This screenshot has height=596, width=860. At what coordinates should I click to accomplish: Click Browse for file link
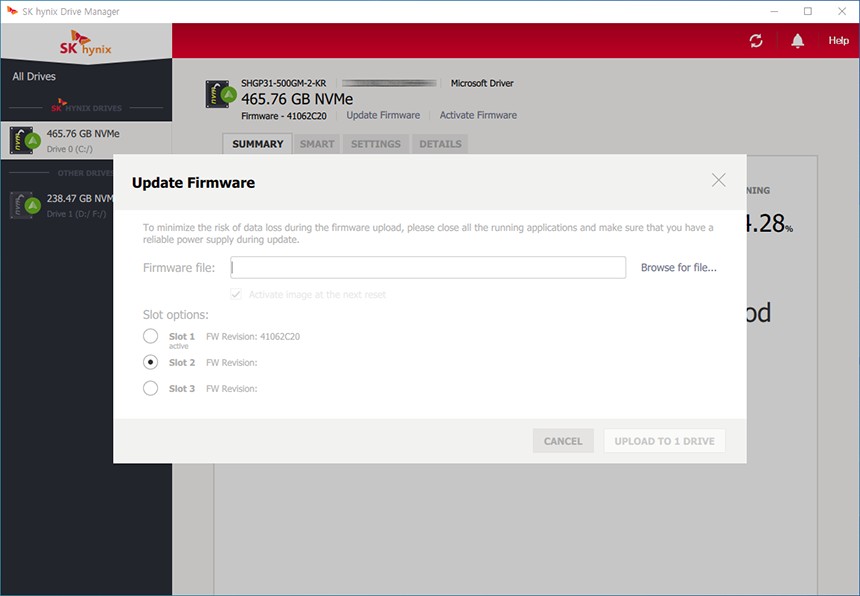pyautogui.click(x=678, y=268)
